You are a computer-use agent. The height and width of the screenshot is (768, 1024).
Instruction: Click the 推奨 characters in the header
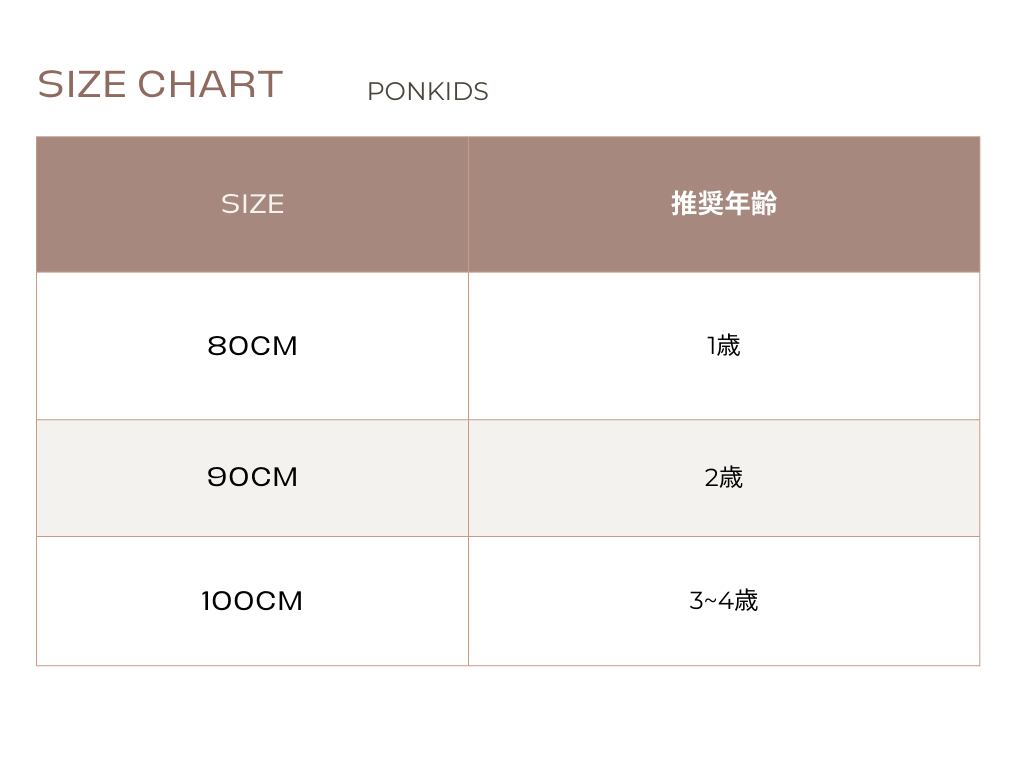(697, 204)
